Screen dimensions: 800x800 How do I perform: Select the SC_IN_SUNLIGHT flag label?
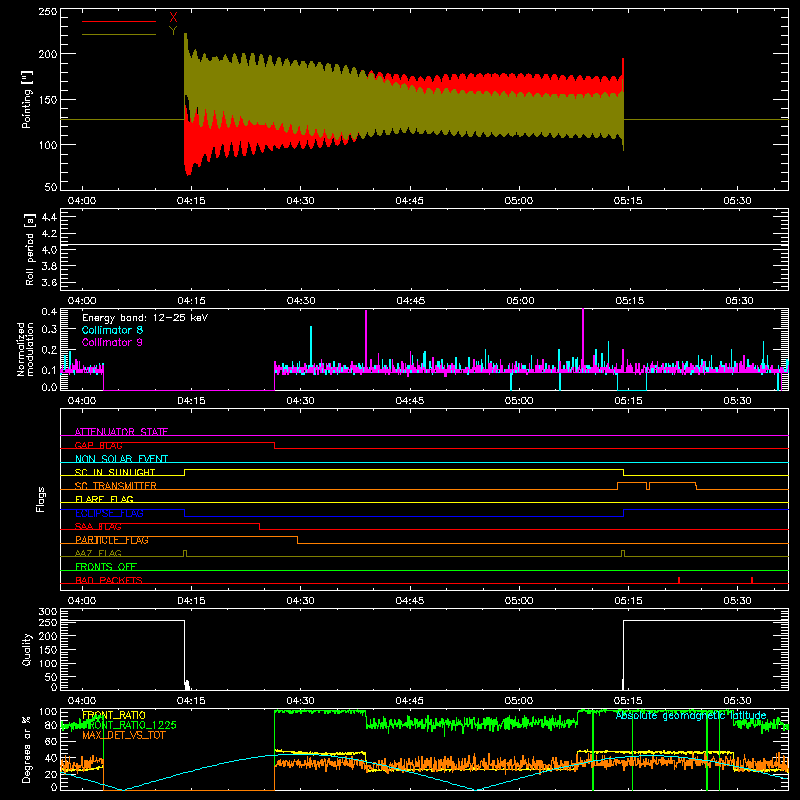[x=115, y=472]
